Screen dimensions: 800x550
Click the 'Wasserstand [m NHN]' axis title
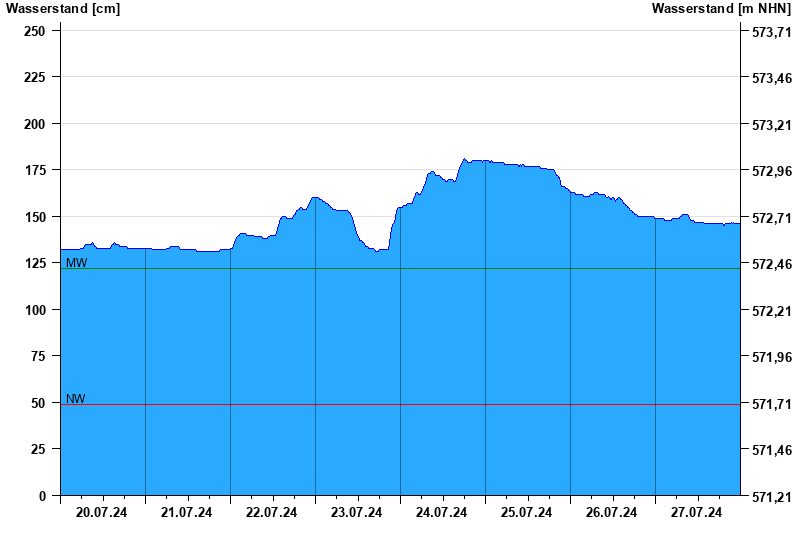[x=721, y=9]
